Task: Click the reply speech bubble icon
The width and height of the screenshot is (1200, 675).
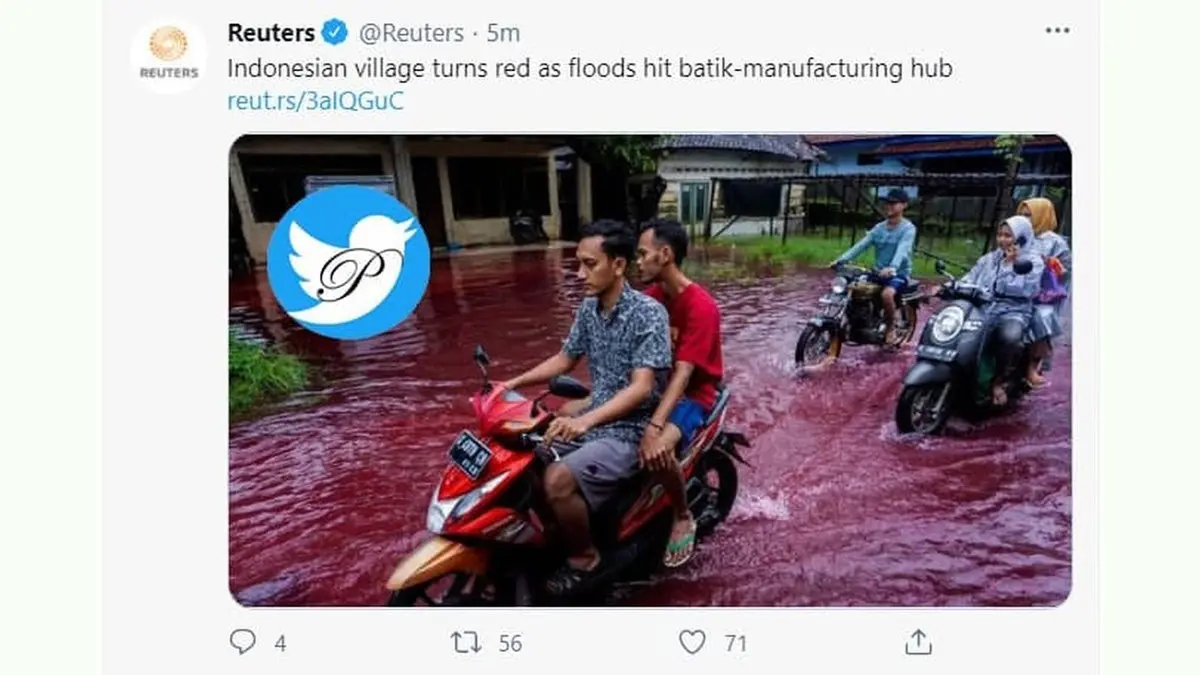Action: (243, 642)
